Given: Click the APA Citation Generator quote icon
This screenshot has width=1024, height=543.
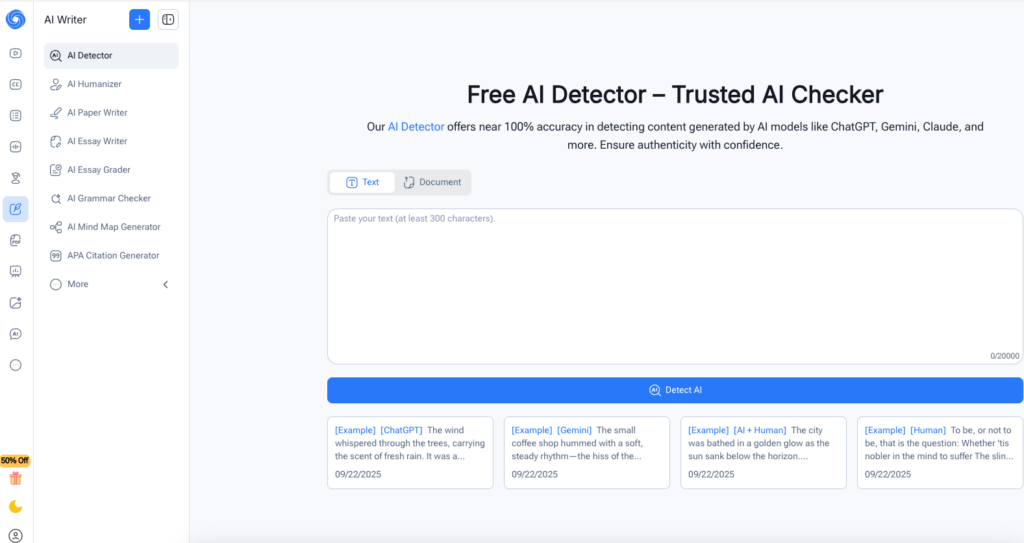Looking at the screenshot, I should tap(56, 255).
